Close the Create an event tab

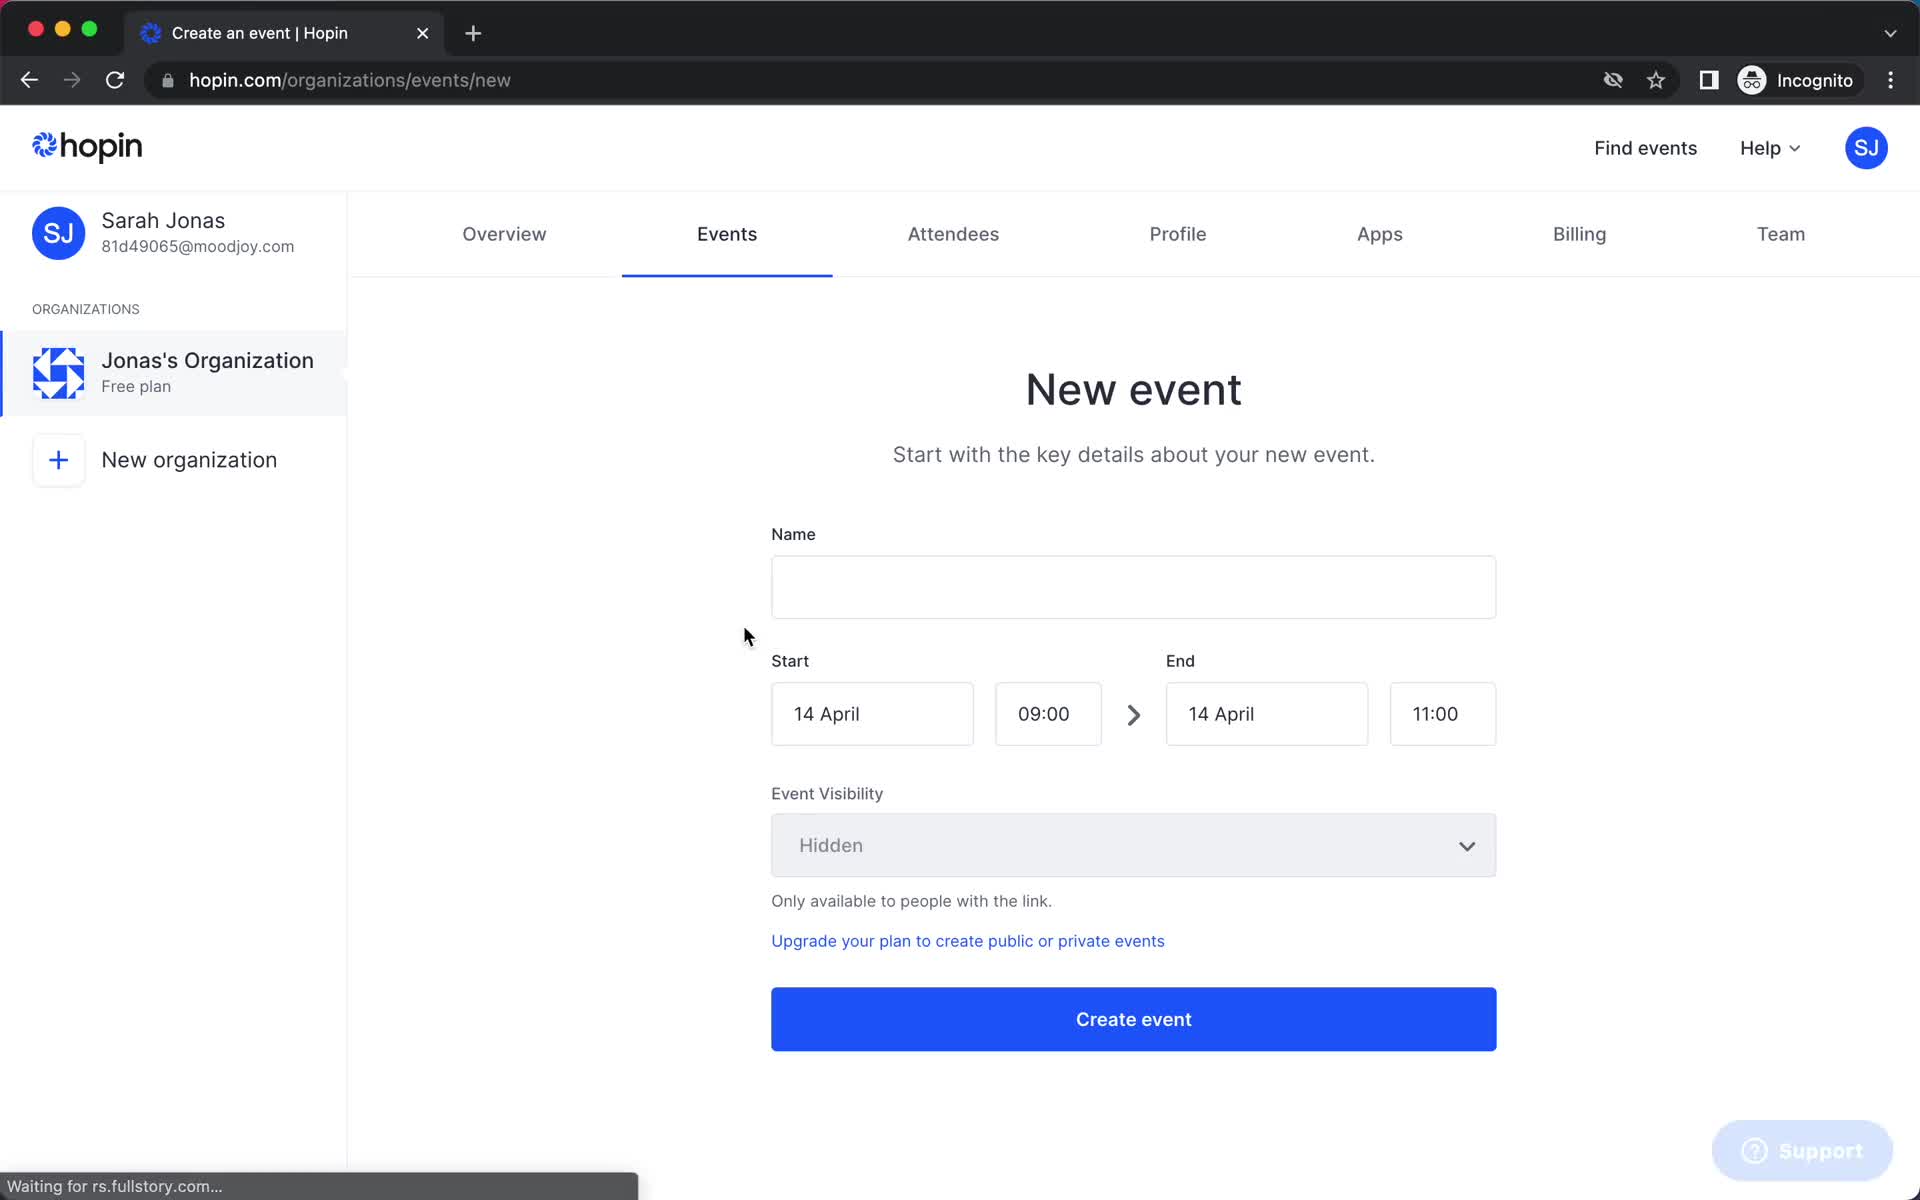point(422,33)
